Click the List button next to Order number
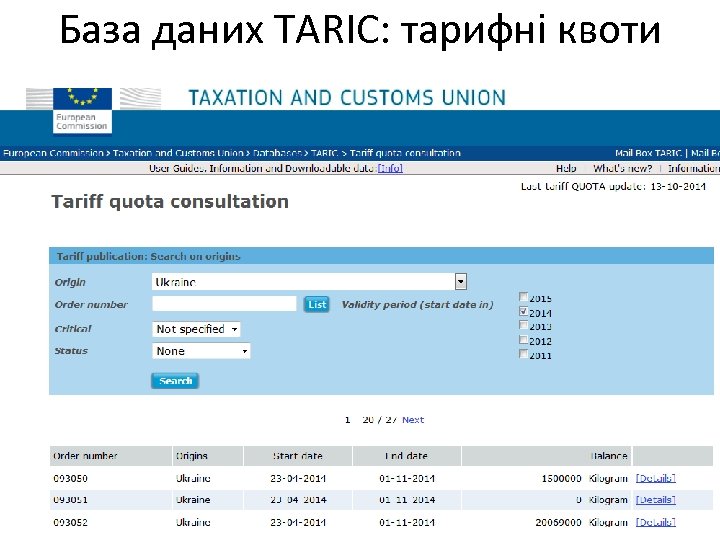The width and height of the screenshot is (720, 540). (317, 304)
